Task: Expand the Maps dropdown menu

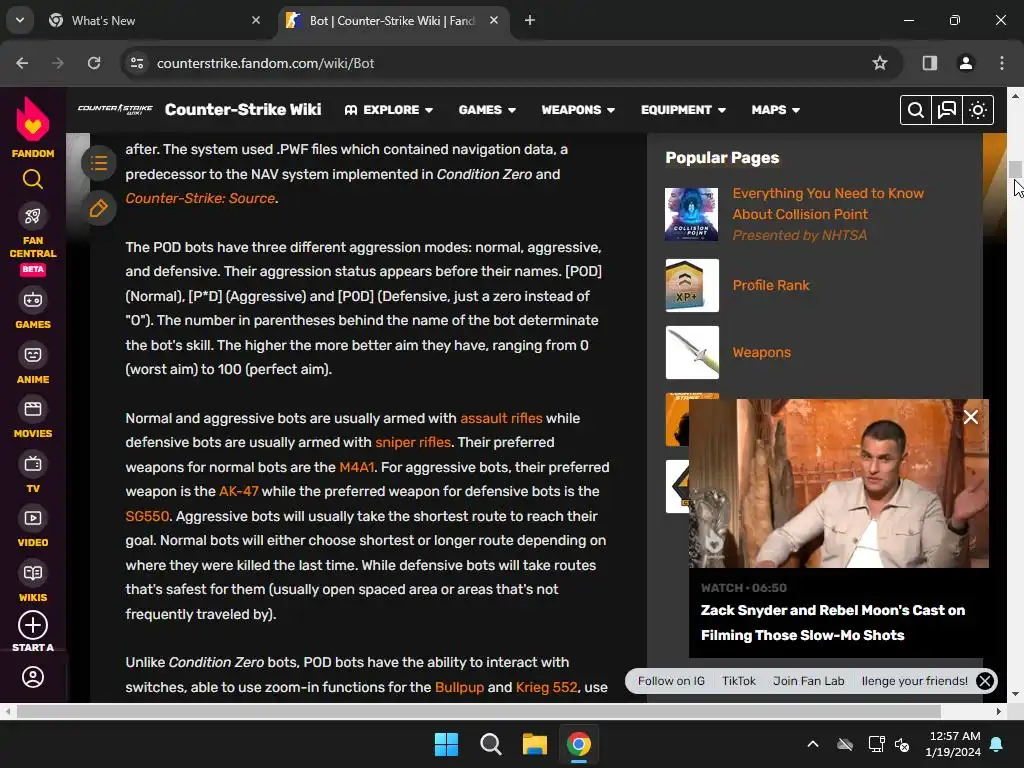Action: [775, 110]
